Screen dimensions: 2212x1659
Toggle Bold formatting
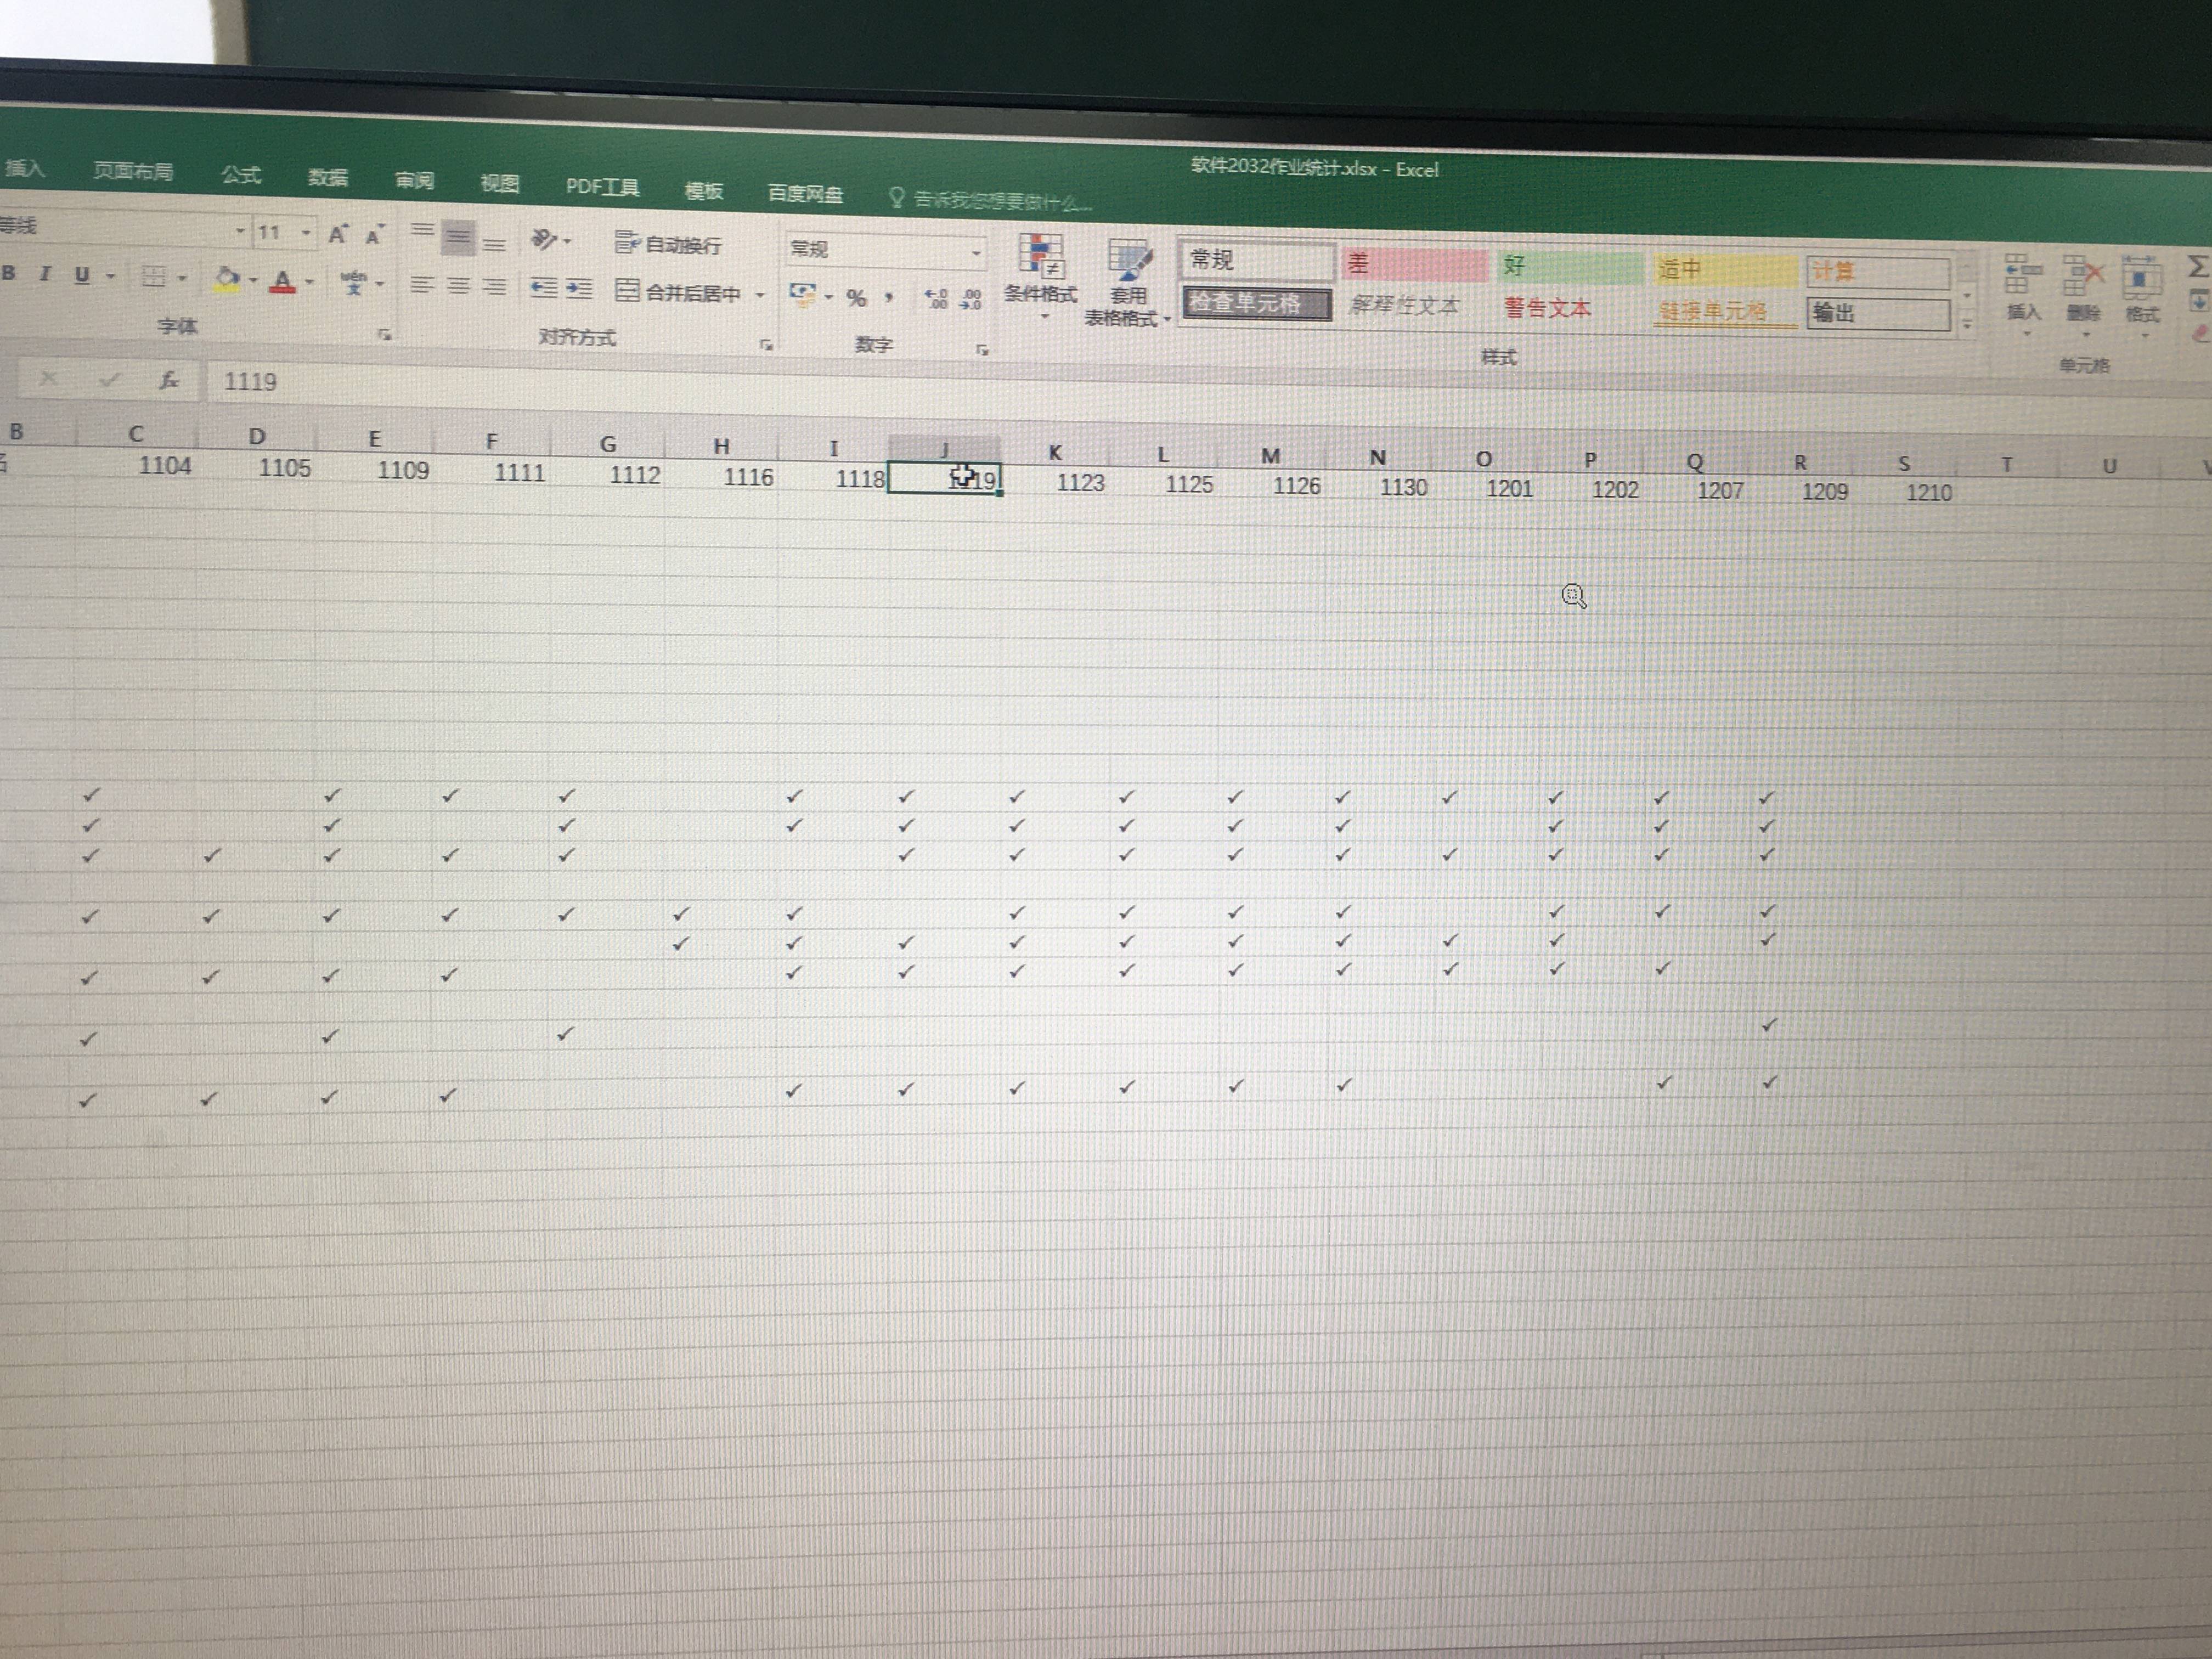click(x=9, y=272)
